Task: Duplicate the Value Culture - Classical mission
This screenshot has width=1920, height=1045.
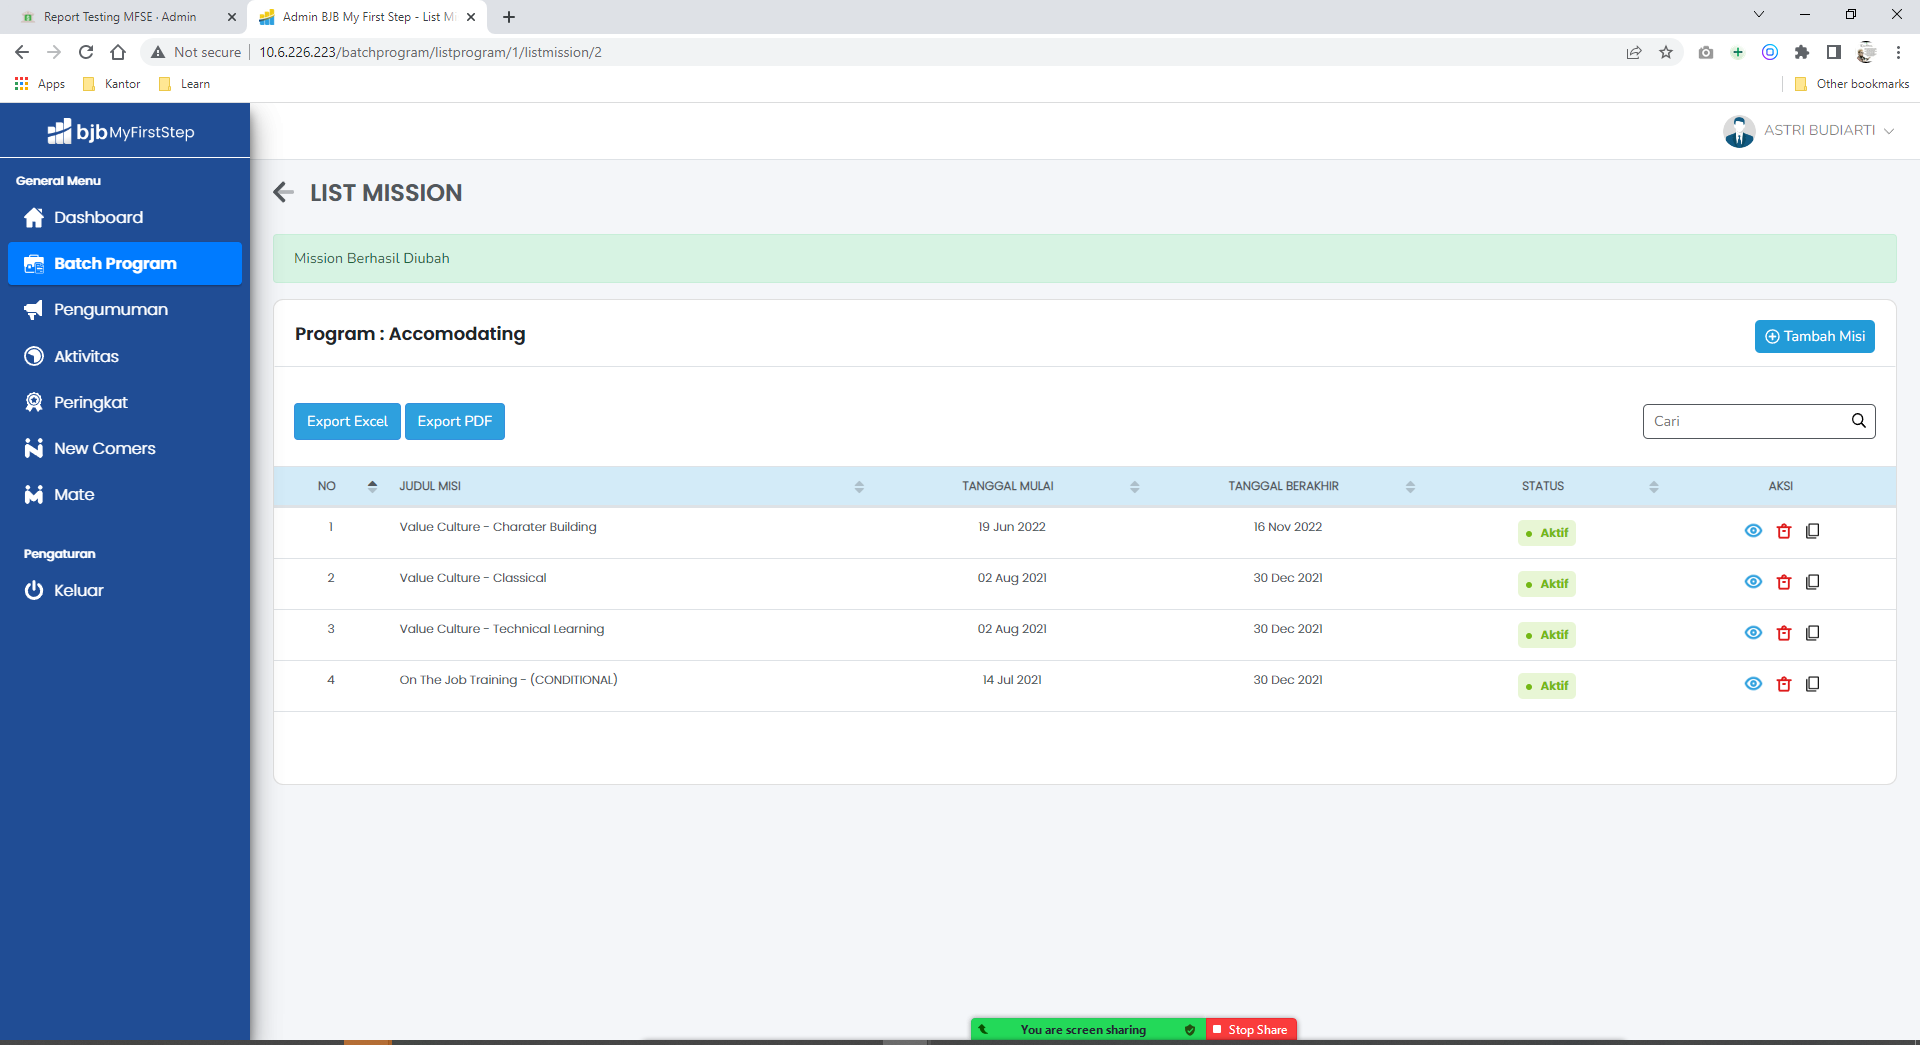Action: point(1812,582)
